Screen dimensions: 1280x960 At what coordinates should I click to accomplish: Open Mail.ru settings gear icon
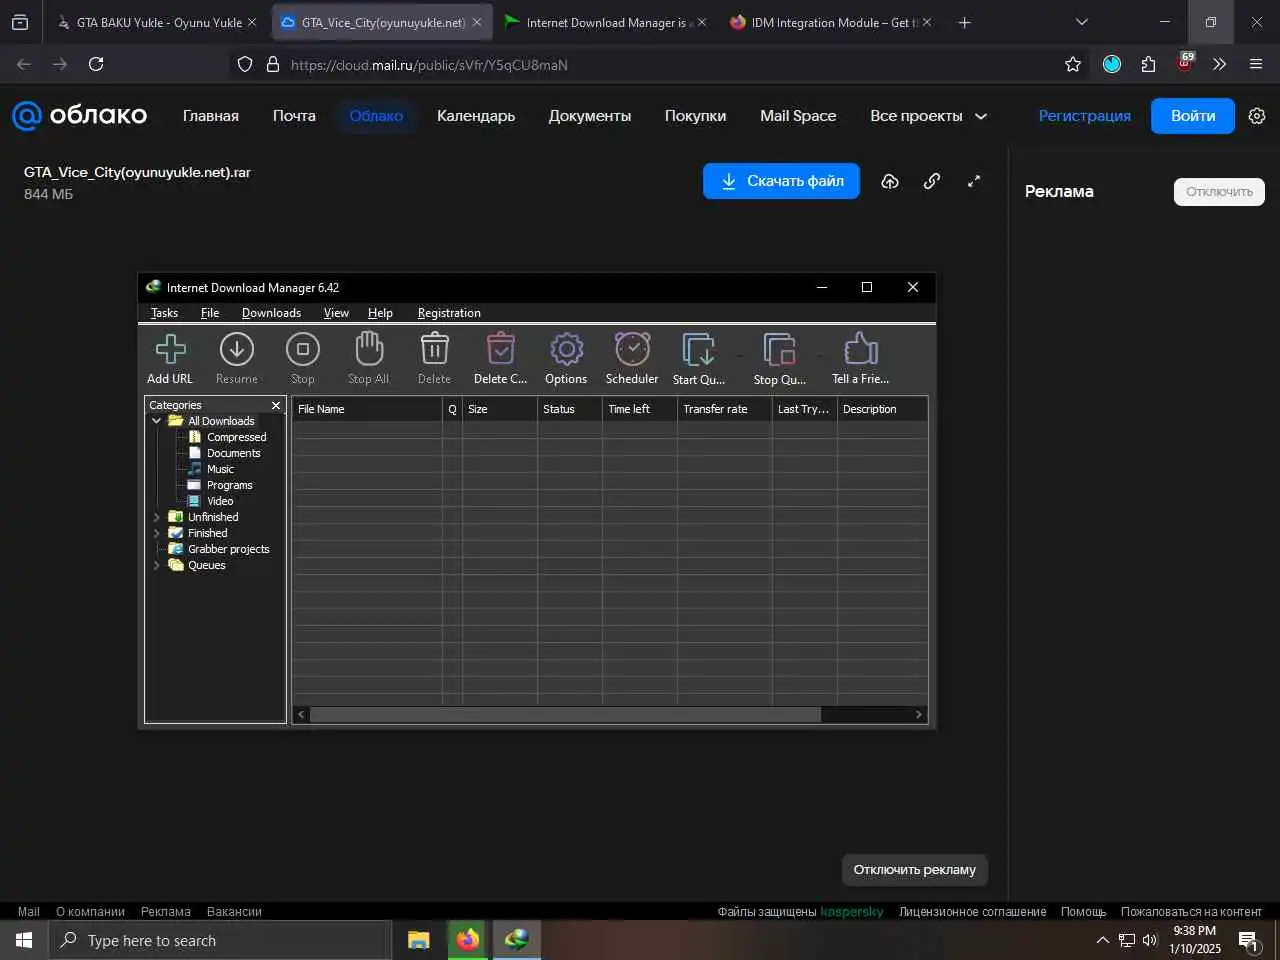1257,116
